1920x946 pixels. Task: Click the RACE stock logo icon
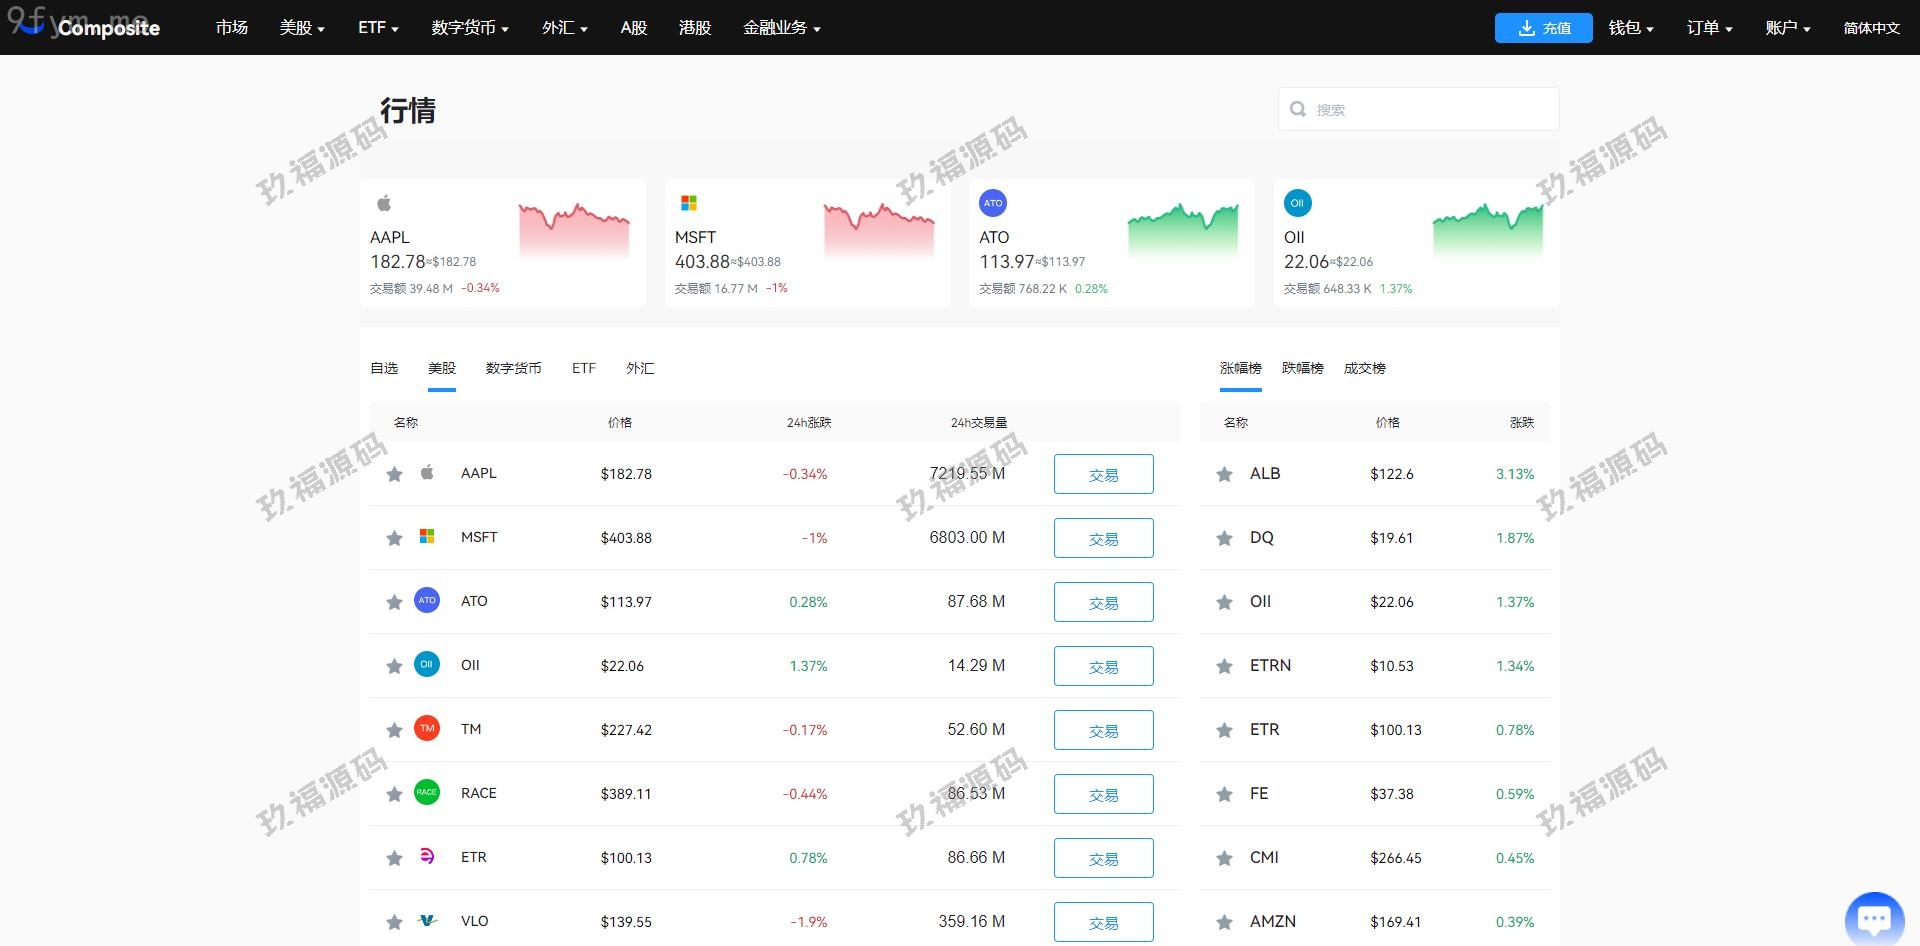(427, 793)
